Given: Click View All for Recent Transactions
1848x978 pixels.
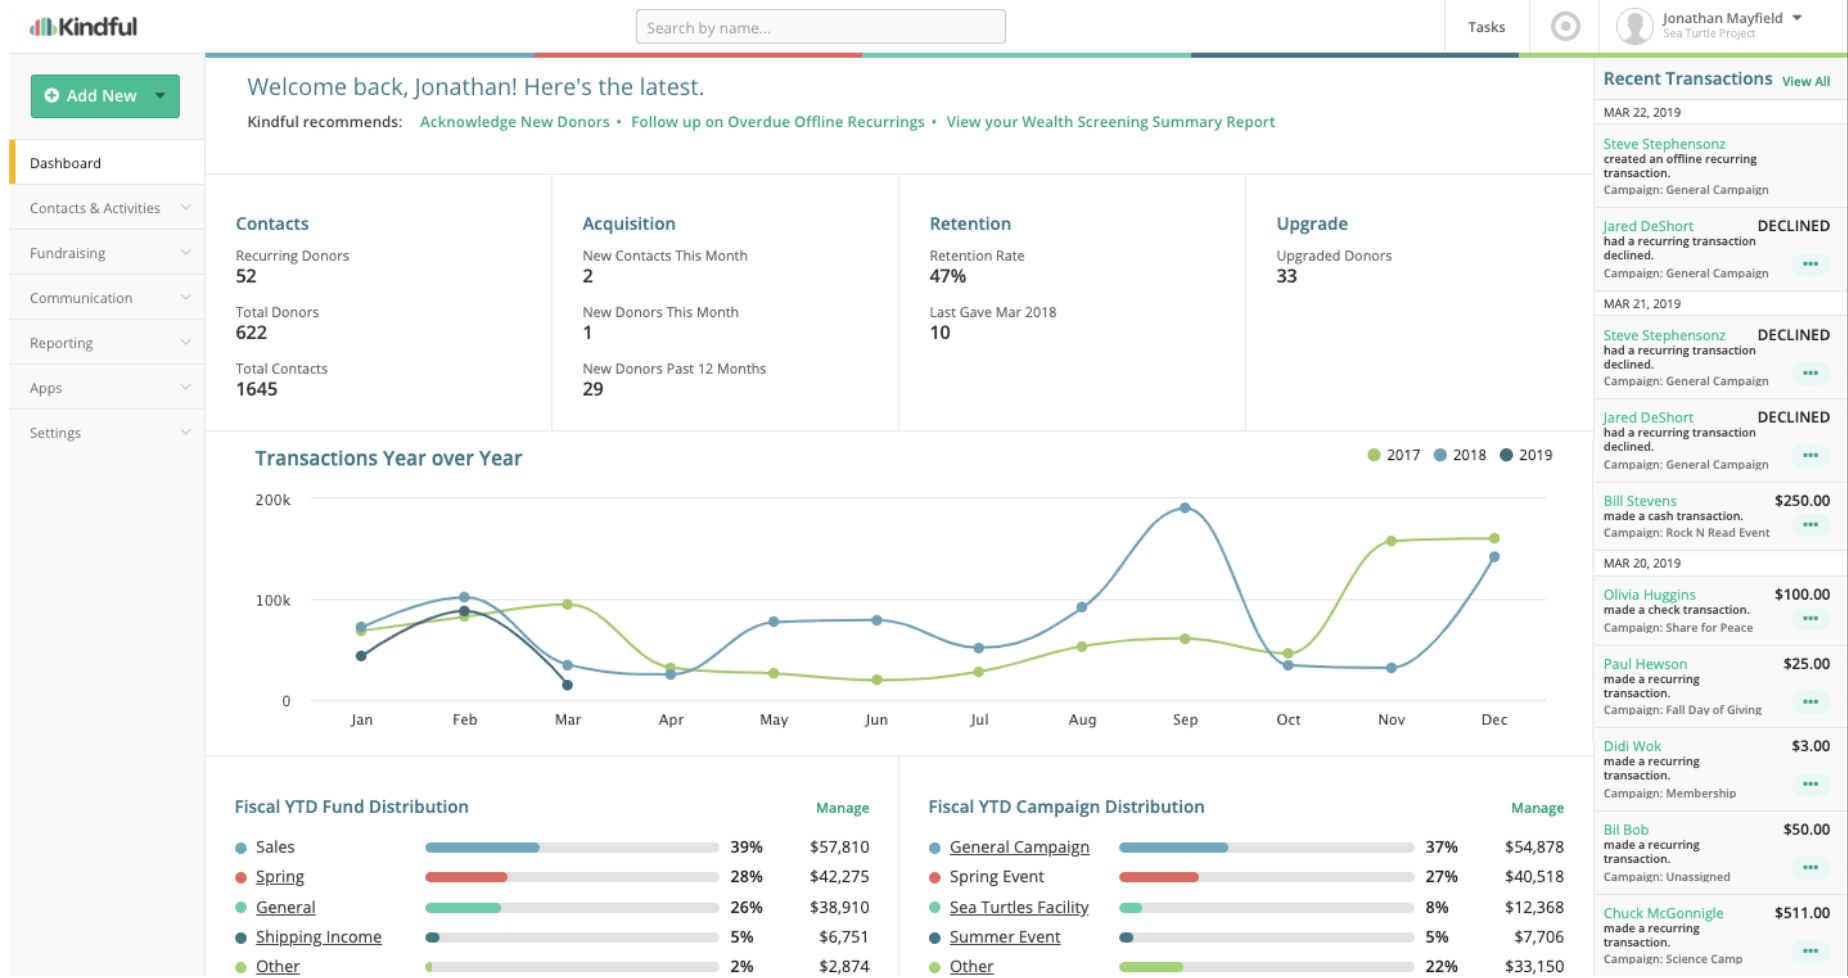Looking at the screenshot, I should tap(1805, 81).
